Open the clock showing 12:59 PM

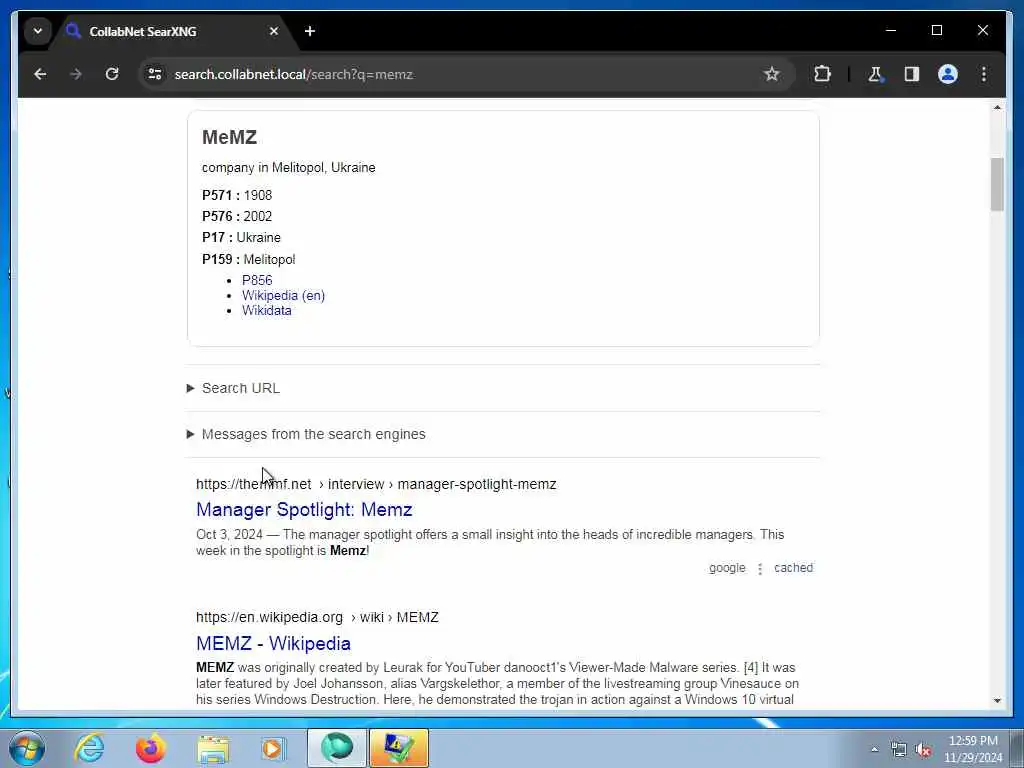[973, 748]
